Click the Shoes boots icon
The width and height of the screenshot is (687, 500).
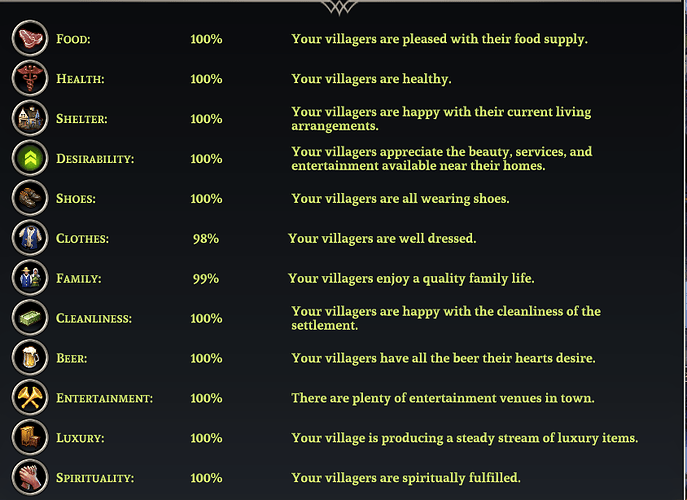tap(28, 198)
